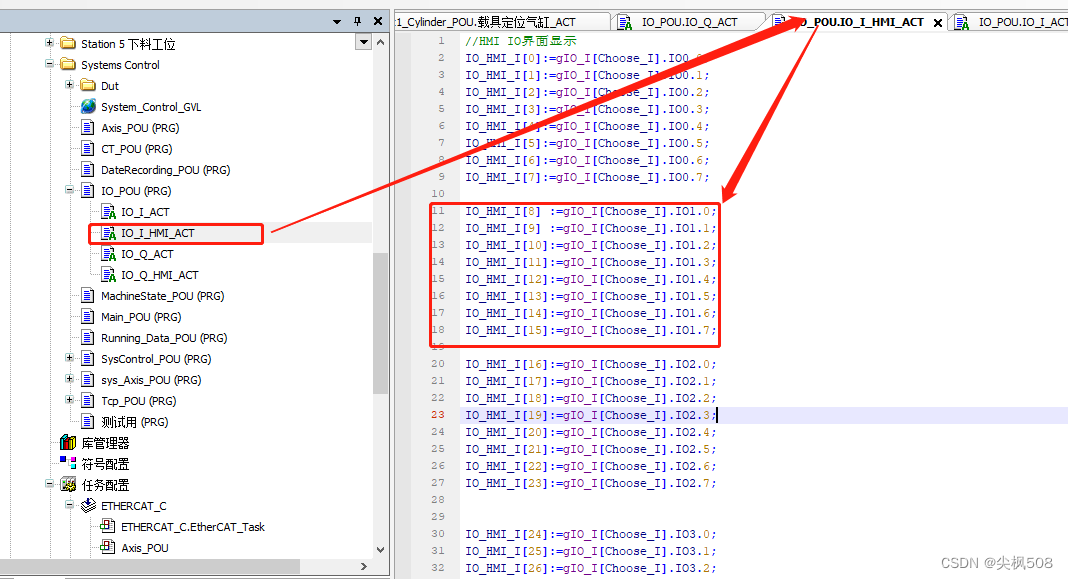The width and height of the screenshot is (1068, 579).
Task: Click line number 23 in gutter
Action: 437,415
